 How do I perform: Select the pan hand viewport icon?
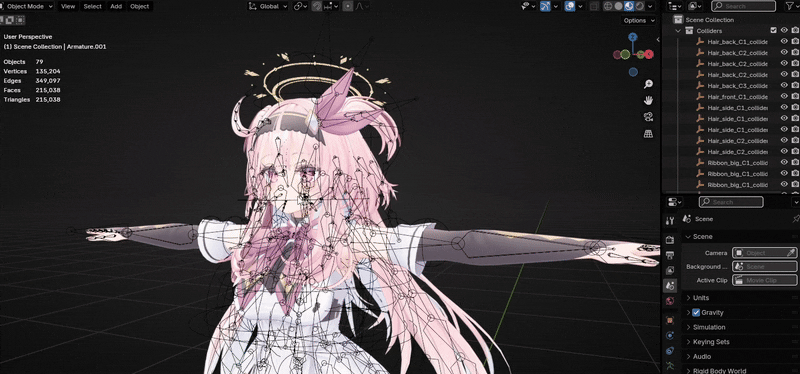[648, 101]
